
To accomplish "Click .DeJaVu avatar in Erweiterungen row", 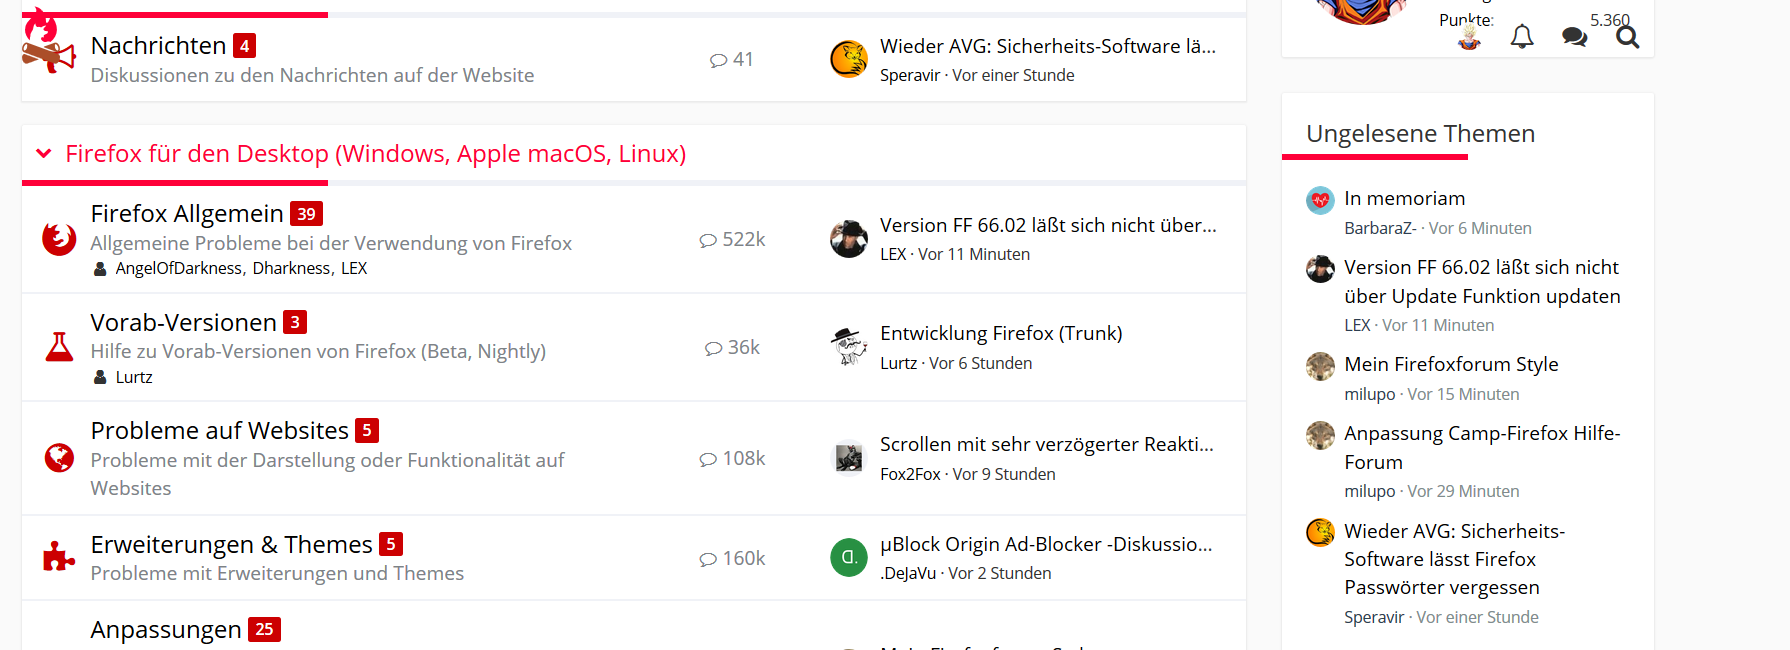I will pyautogui.click(x=849, y=557).
